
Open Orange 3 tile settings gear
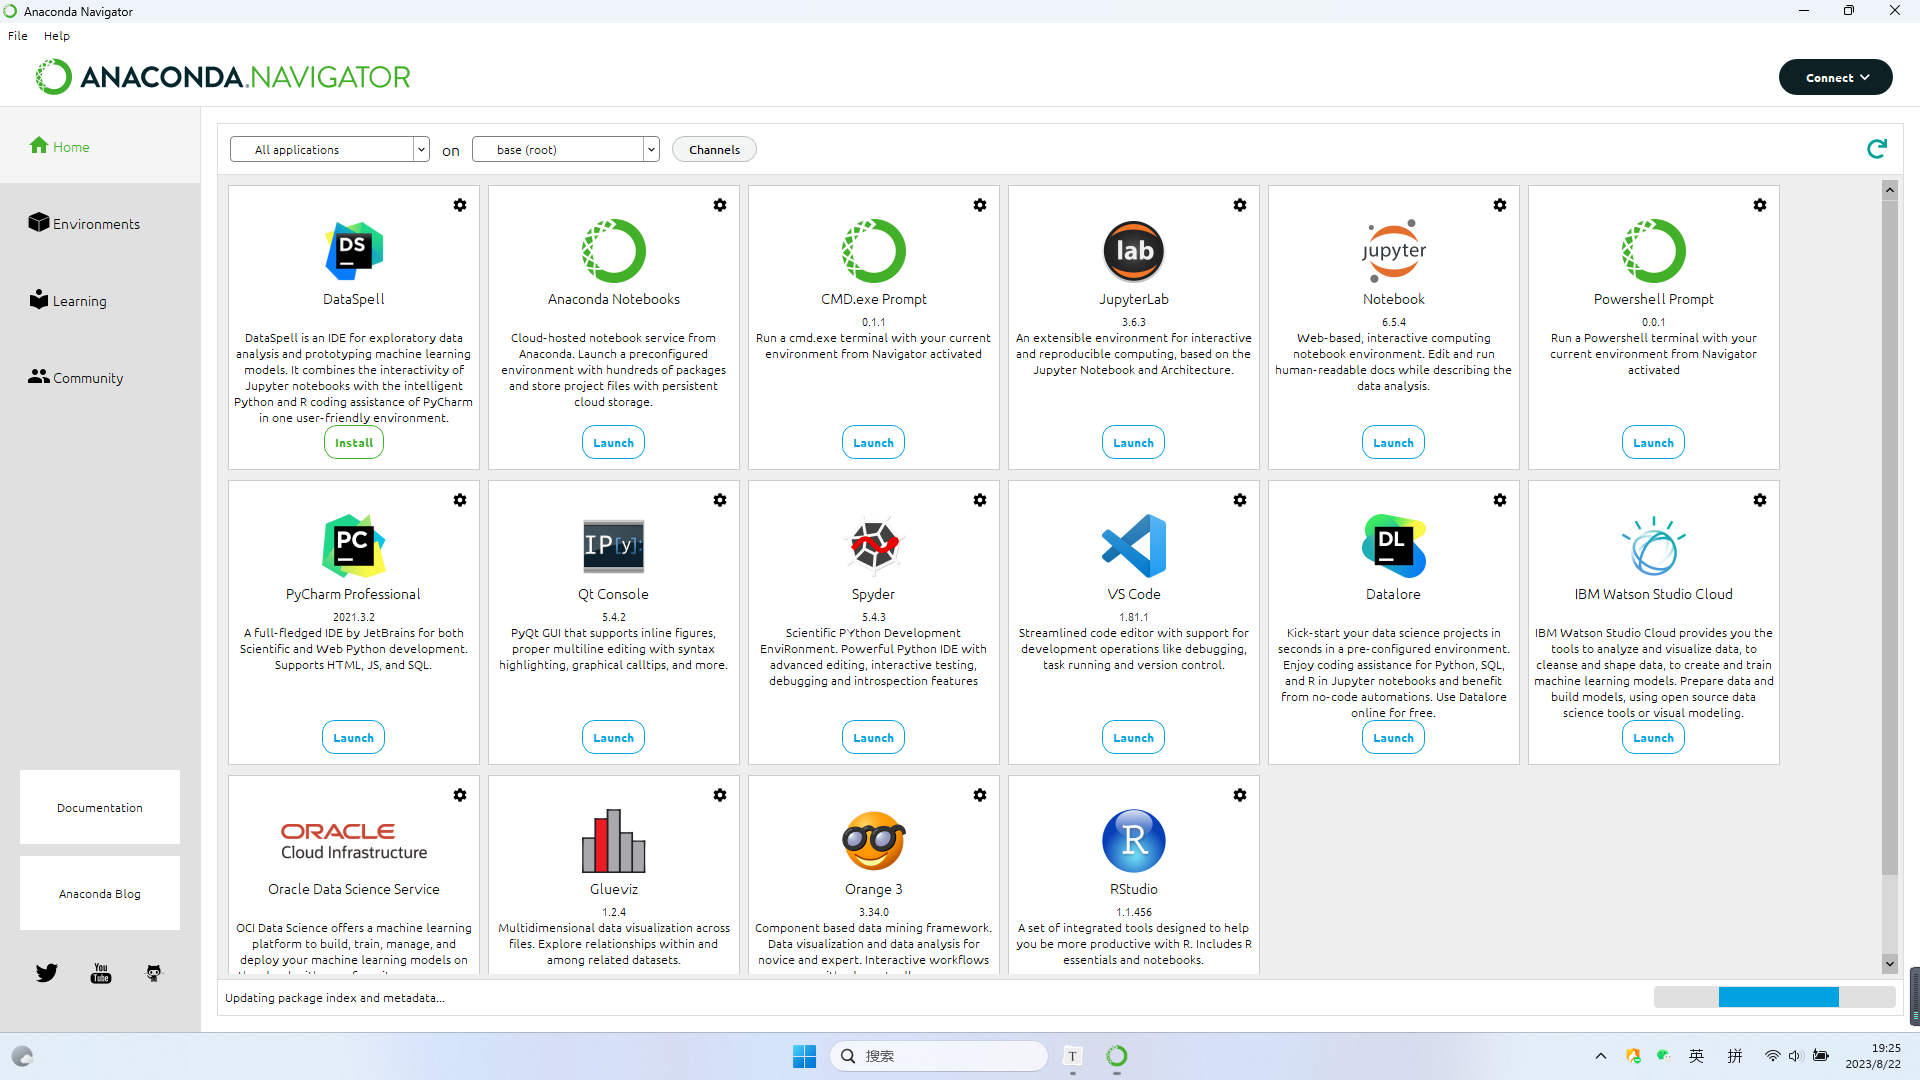(980, 795)
